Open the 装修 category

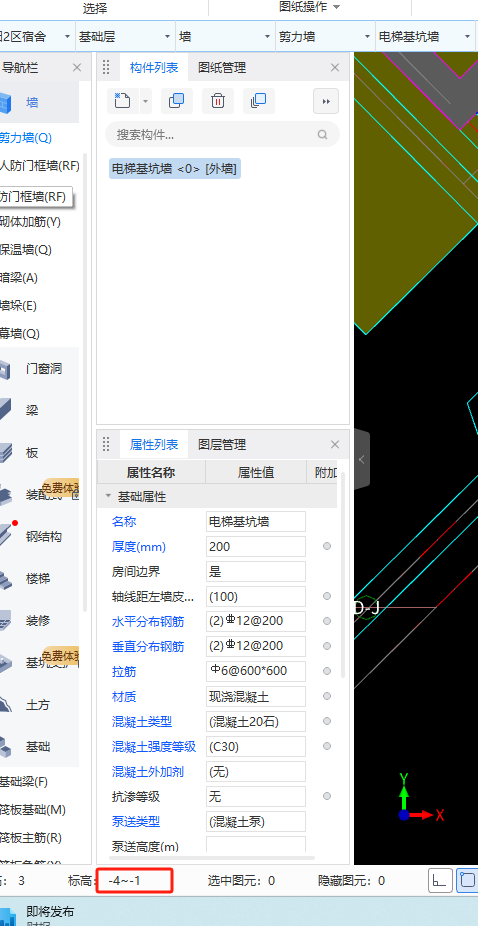coord(39,621)
